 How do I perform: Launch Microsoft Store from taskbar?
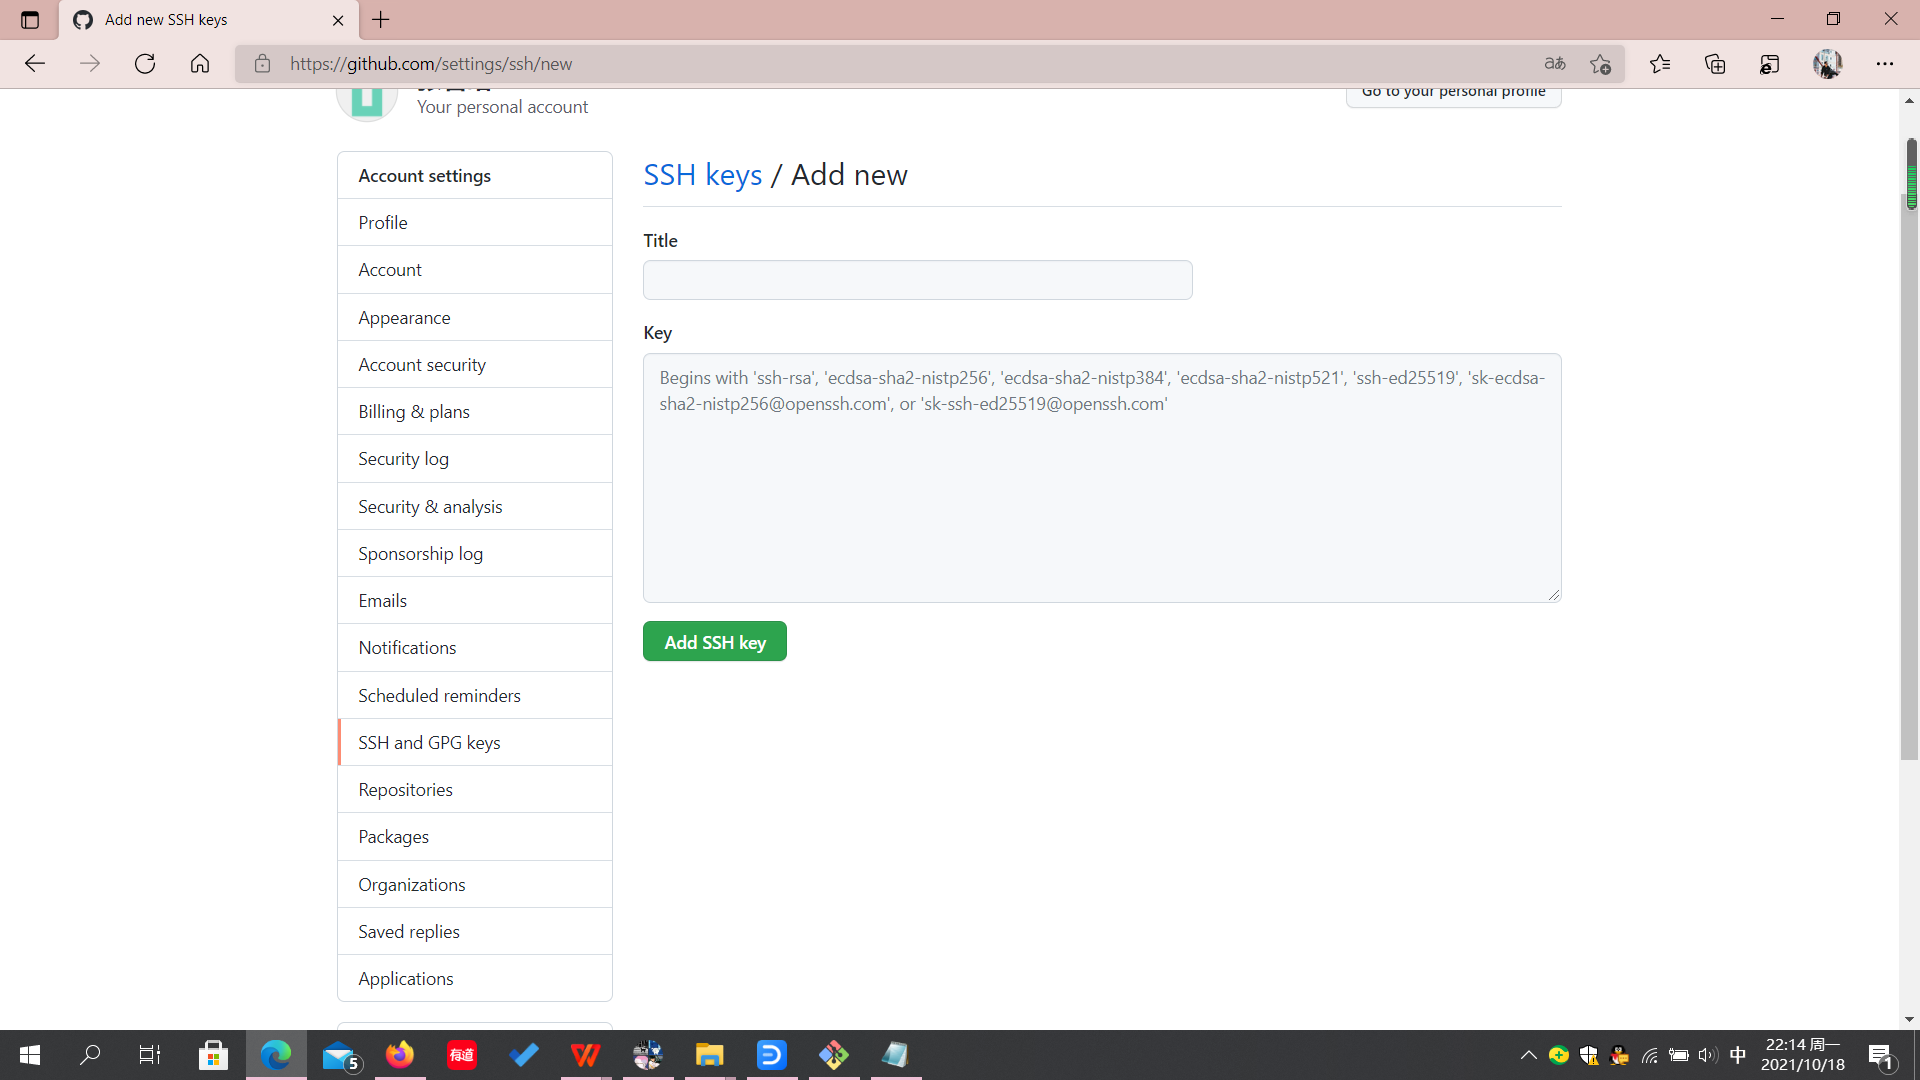click(x=213, y=1055)
